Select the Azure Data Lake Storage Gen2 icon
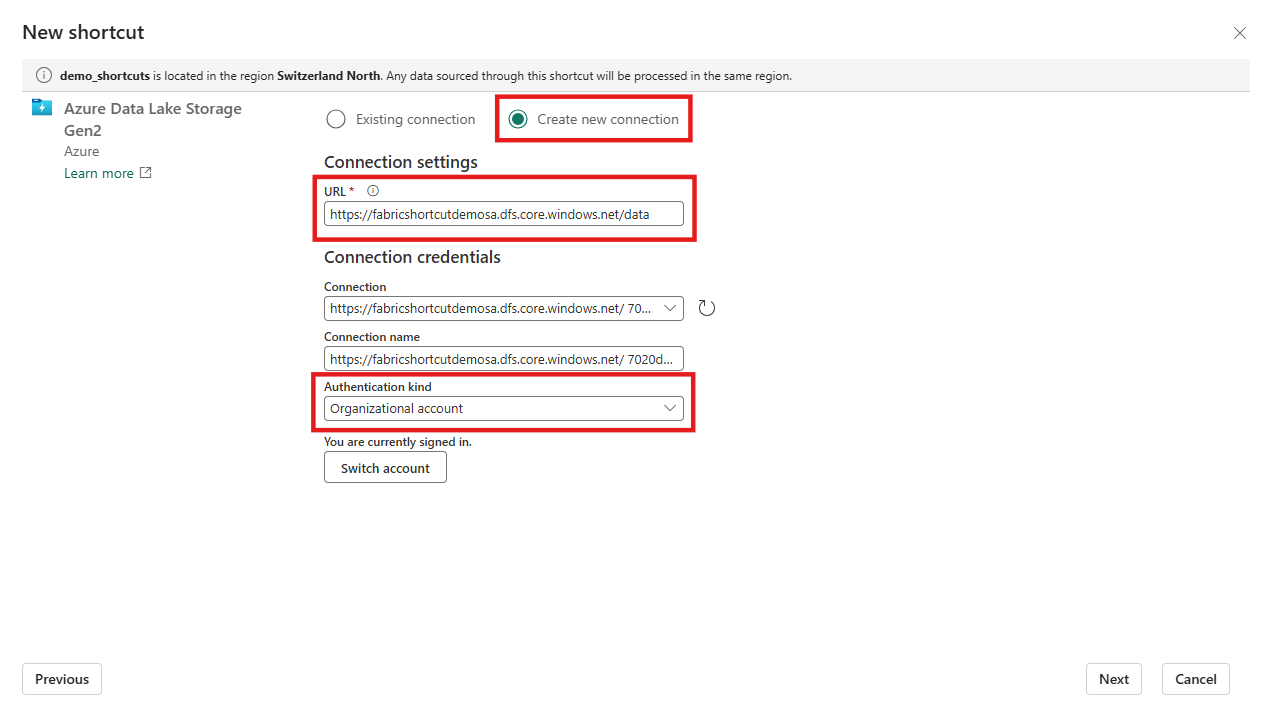This screenshot has width=1272, height=715. (41, 107)
